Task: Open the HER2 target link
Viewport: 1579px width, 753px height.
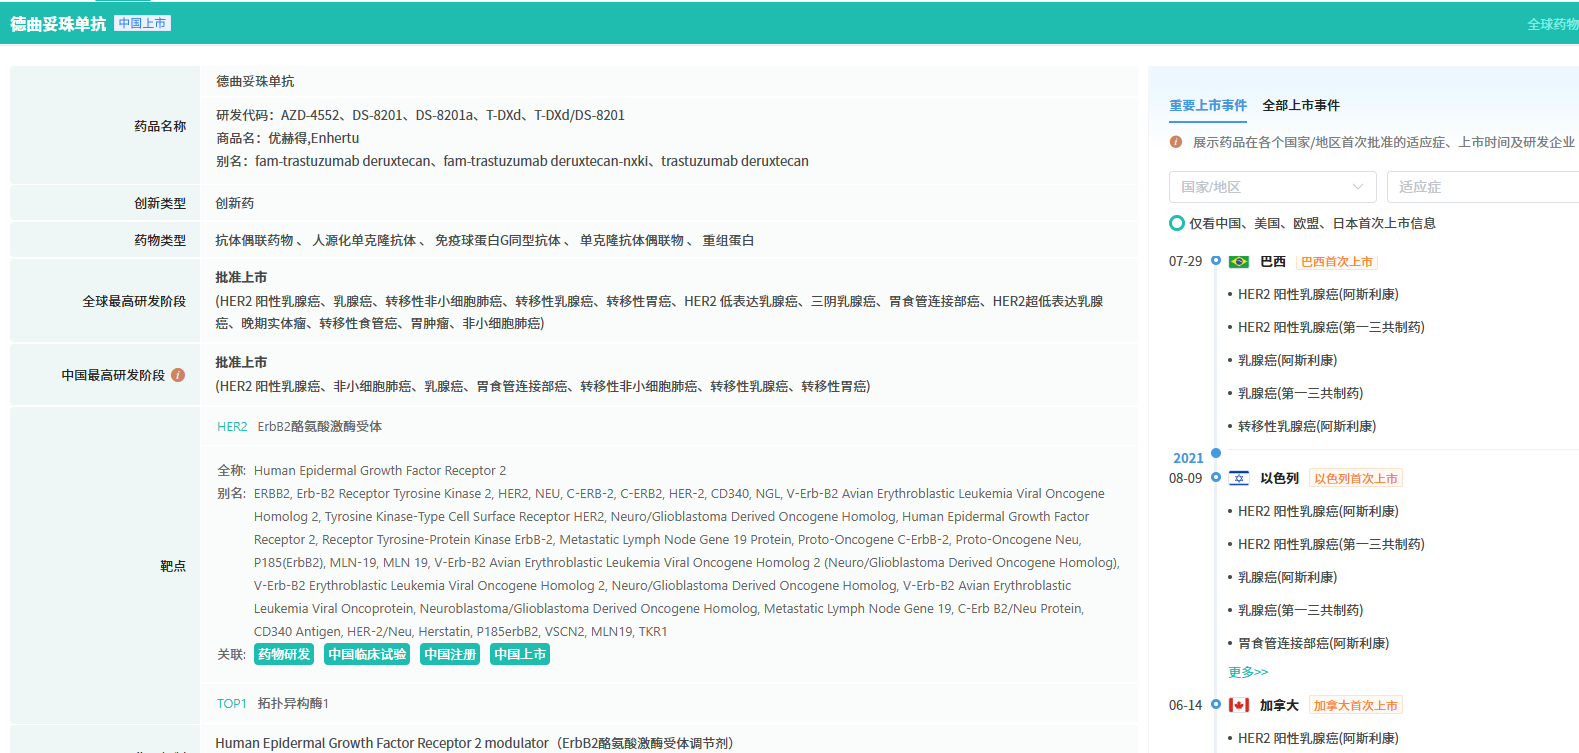Action: (x=232, y=427)
